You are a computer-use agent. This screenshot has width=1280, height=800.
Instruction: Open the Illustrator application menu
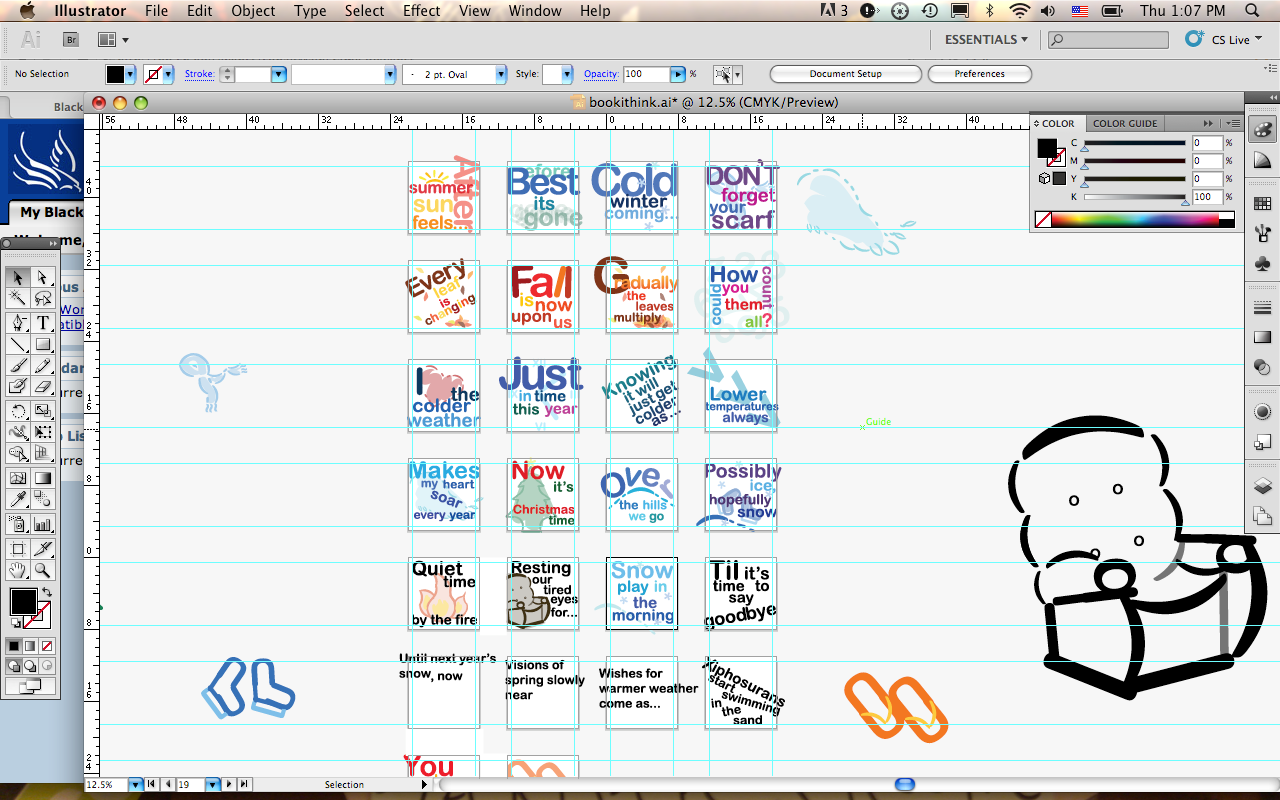tap(90, 11)
